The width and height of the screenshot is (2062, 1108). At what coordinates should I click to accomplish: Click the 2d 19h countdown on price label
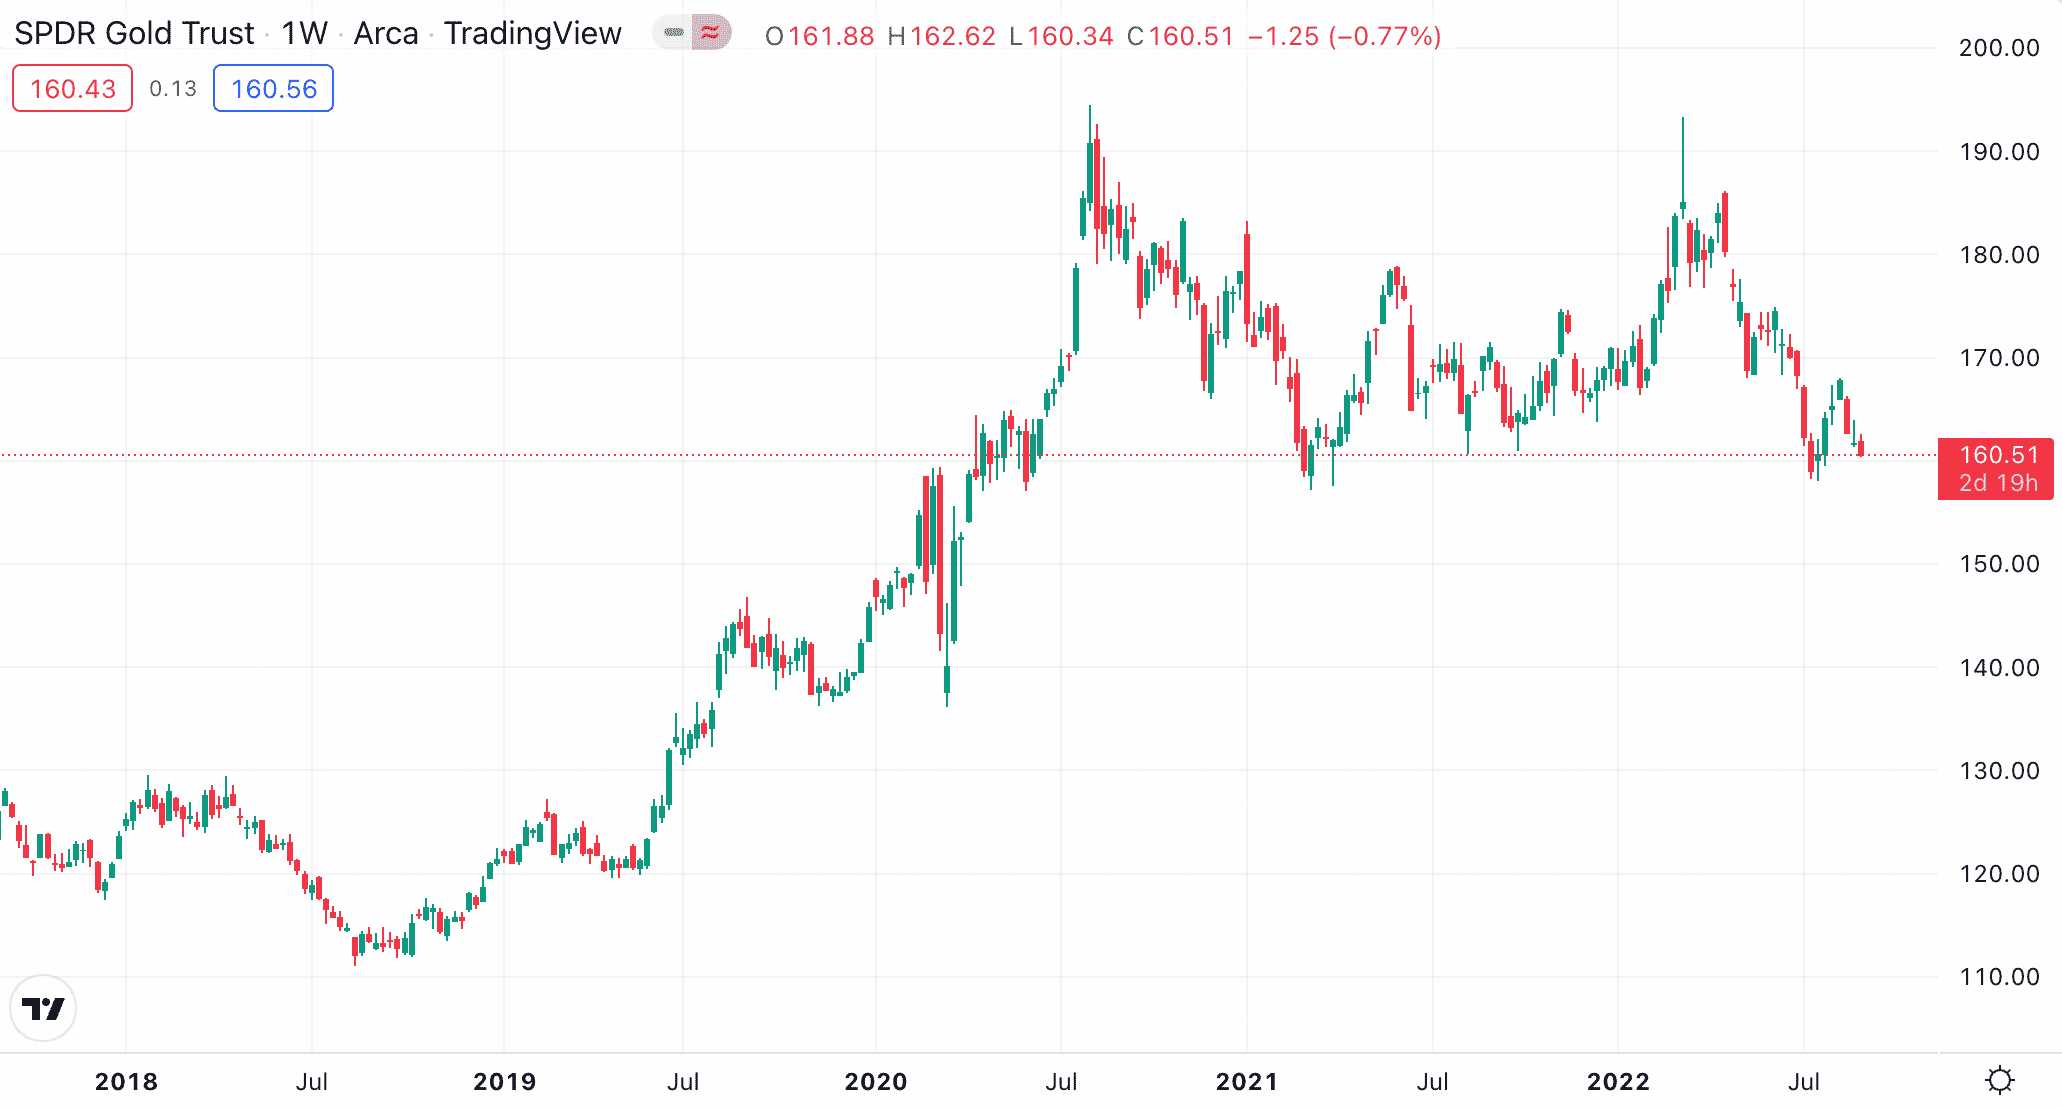[x=1998, y=483]
